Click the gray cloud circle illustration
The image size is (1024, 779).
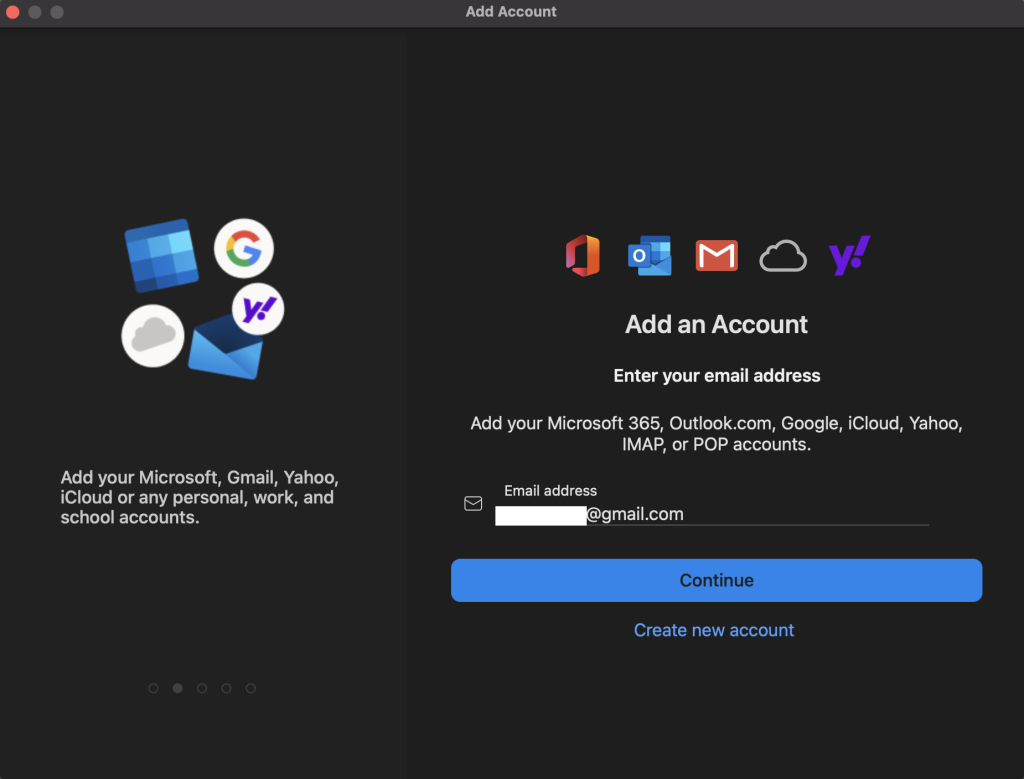coord(153,336)
